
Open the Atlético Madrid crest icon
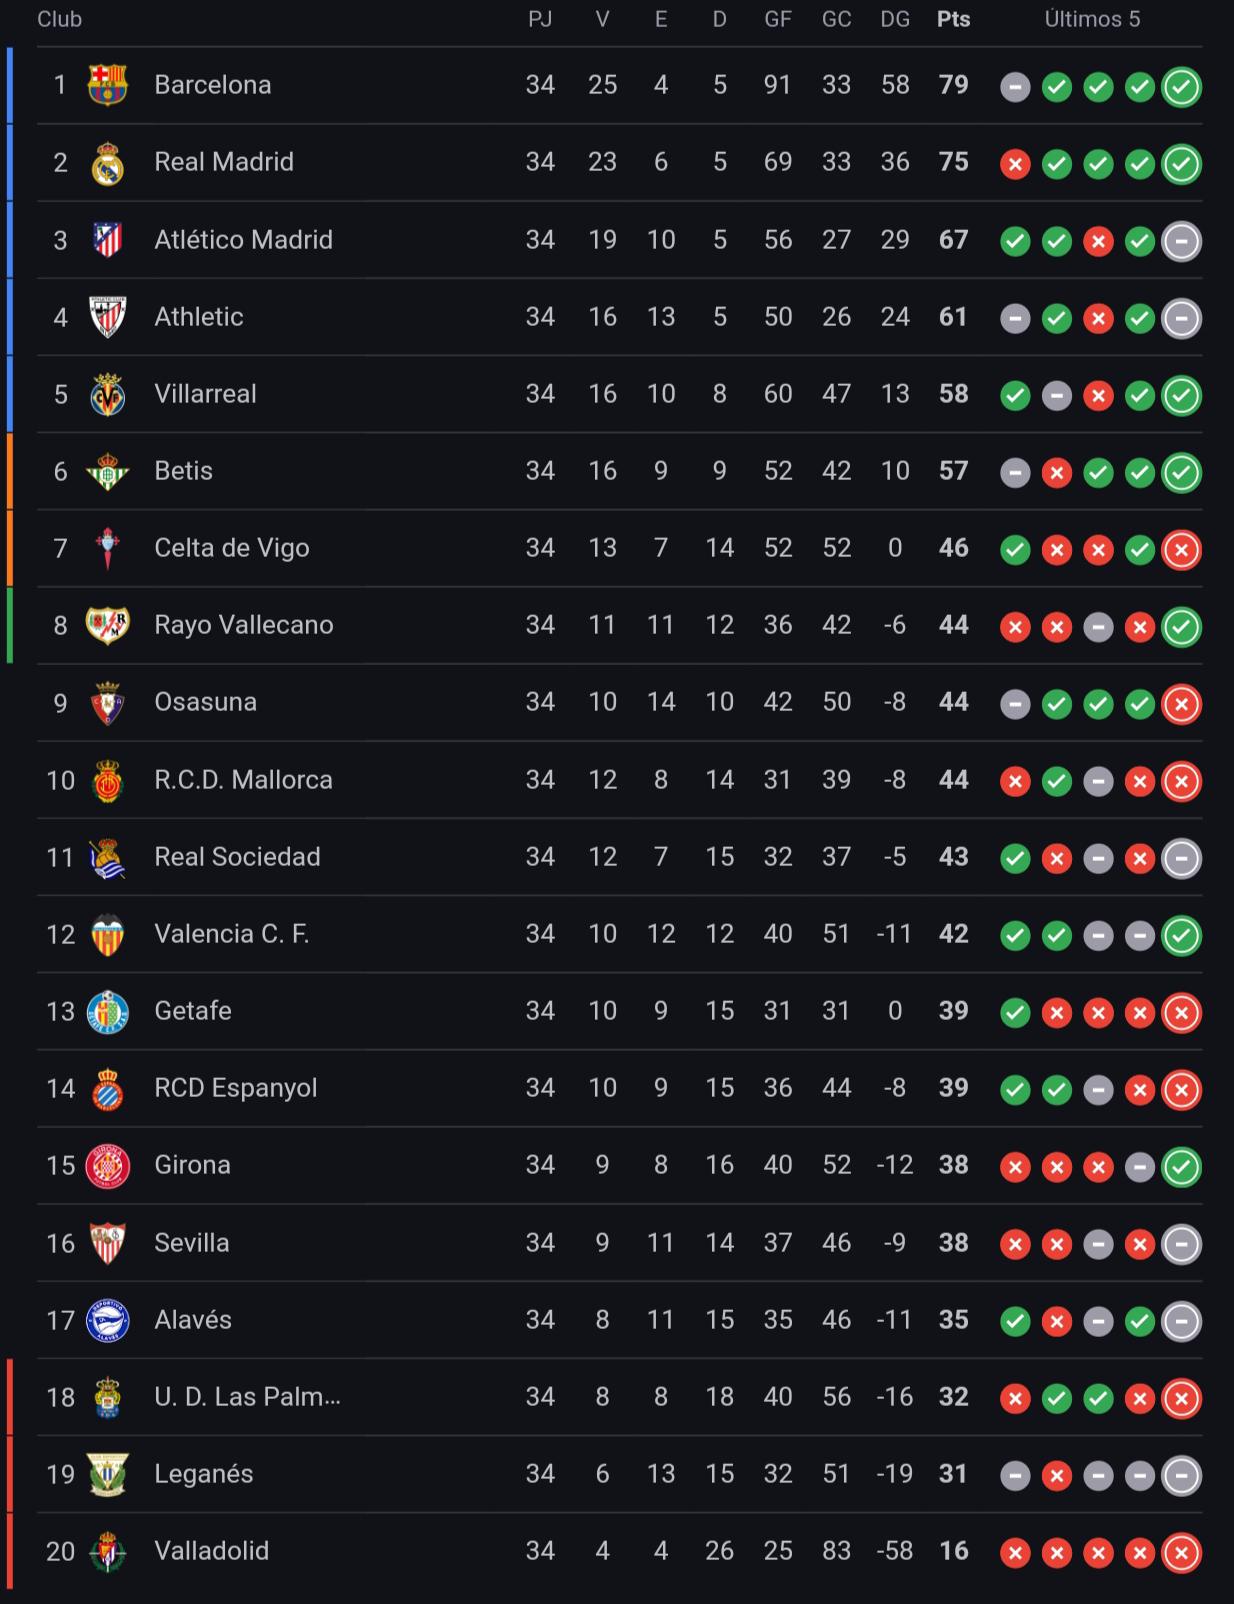[107, 240]
